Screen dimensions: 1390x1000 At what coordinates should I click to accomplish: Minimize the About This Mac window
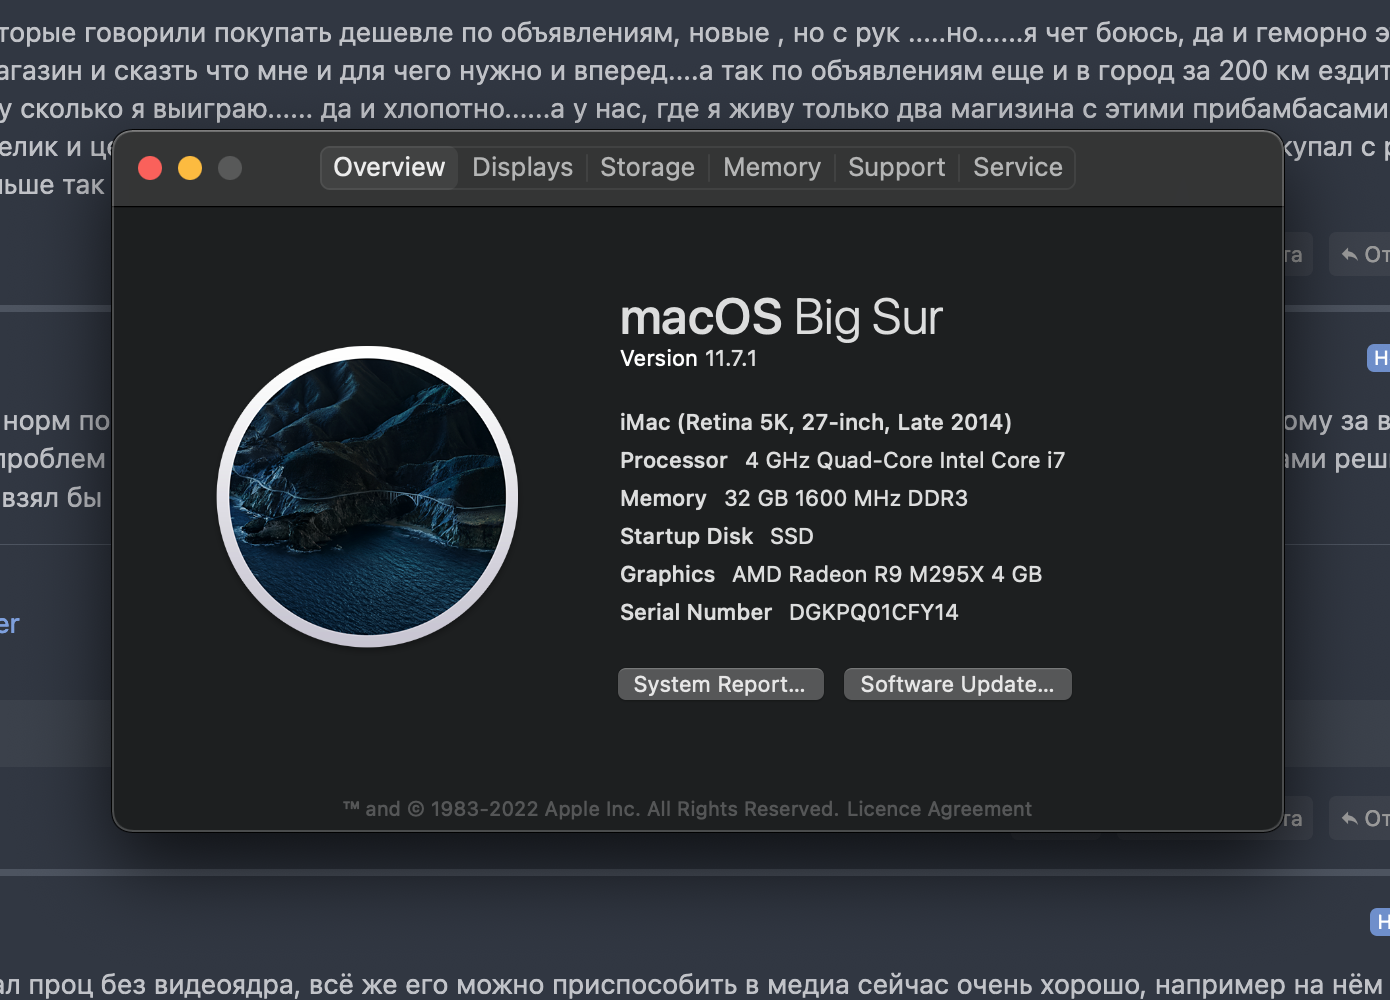[190, 168]
